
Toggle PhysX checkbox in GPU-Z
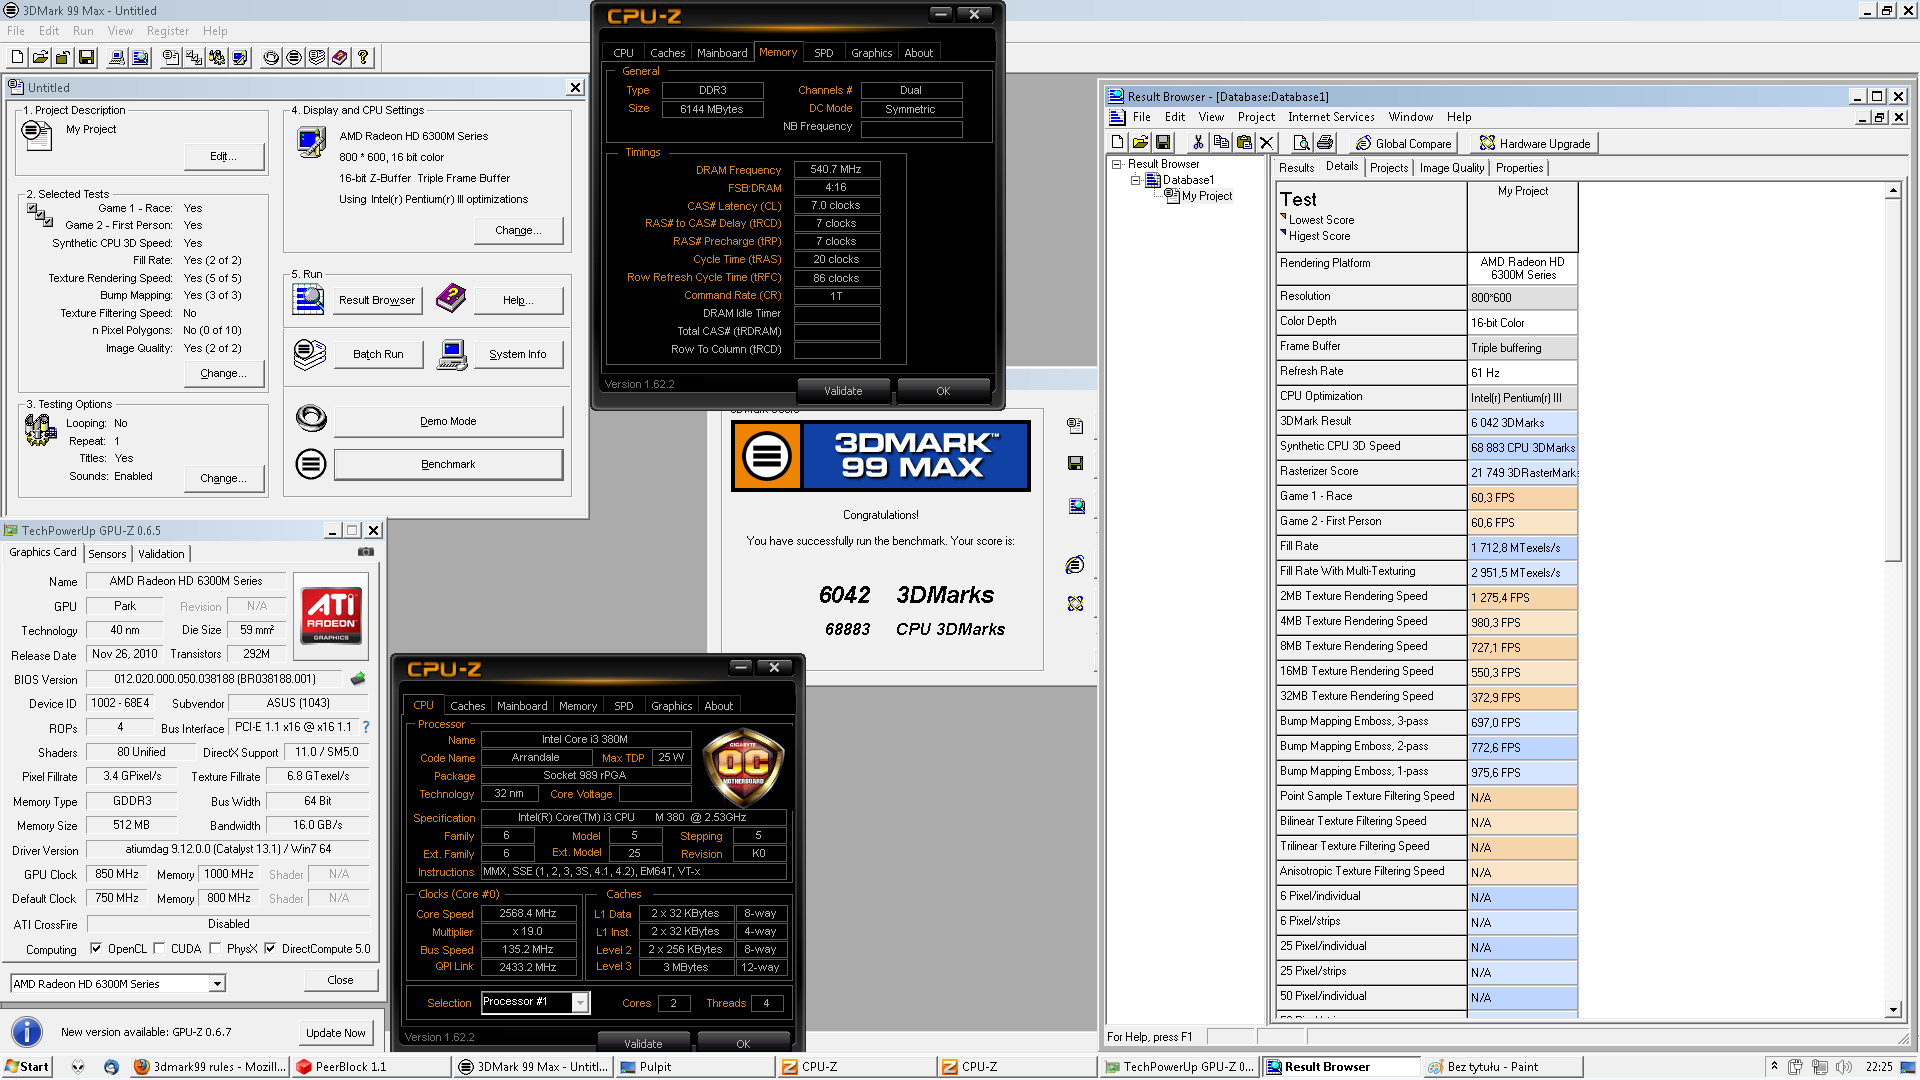pos(215,949)
